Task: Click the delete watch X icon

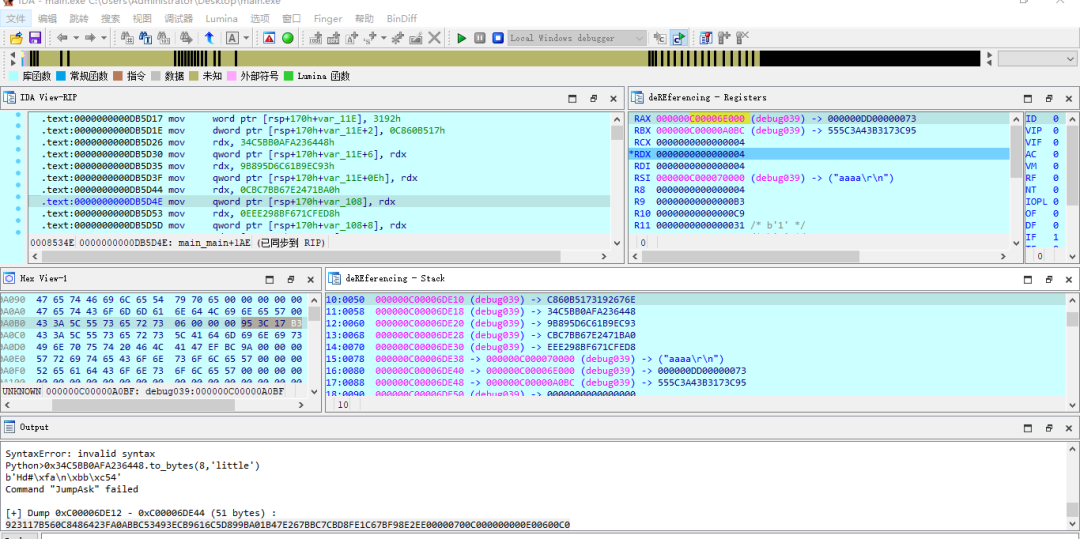Action: click(742, 38)
